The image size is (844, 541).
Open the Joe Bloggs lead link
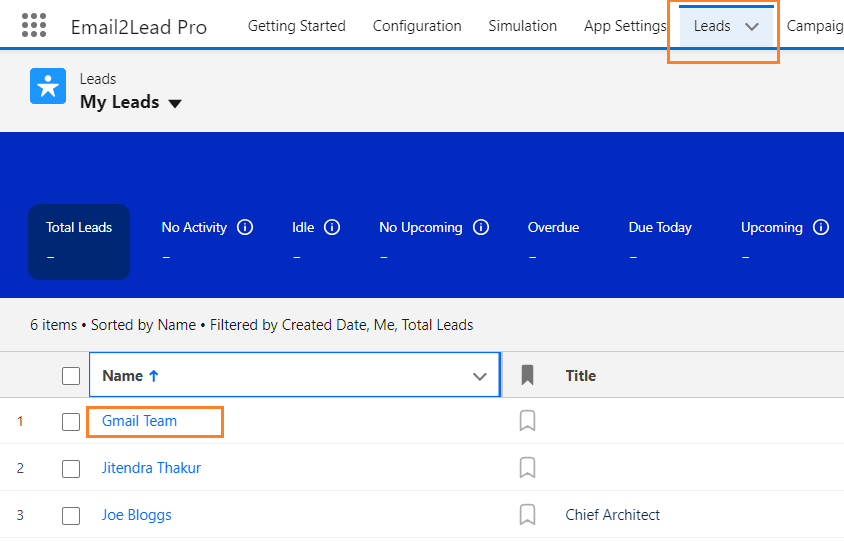(137, 515)
